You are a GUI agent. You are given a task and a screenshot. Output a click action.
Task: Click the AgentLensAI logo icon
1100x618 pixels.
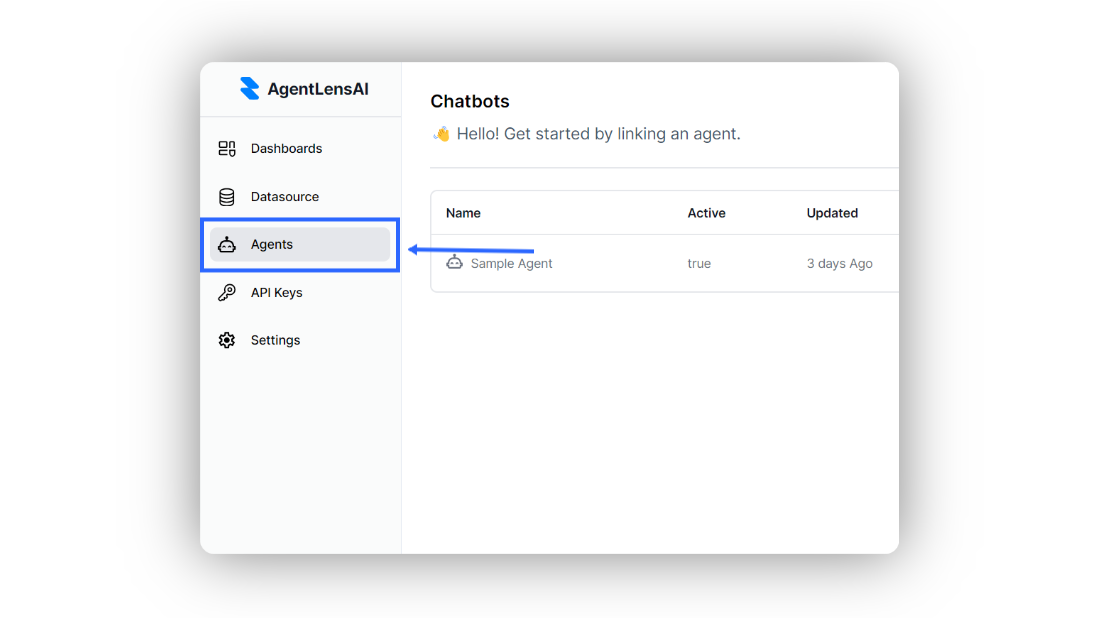click(249, 89)
